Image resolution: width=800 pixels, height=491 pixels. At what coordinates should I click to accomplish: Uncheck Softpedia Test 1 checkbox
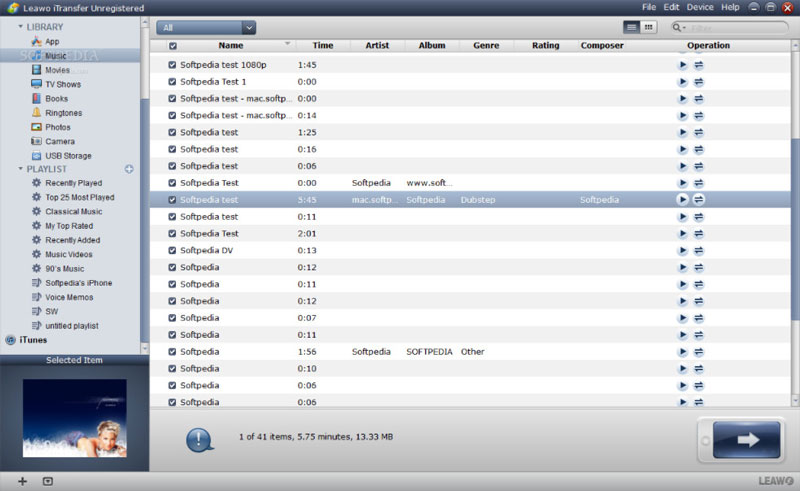(172, 82)
